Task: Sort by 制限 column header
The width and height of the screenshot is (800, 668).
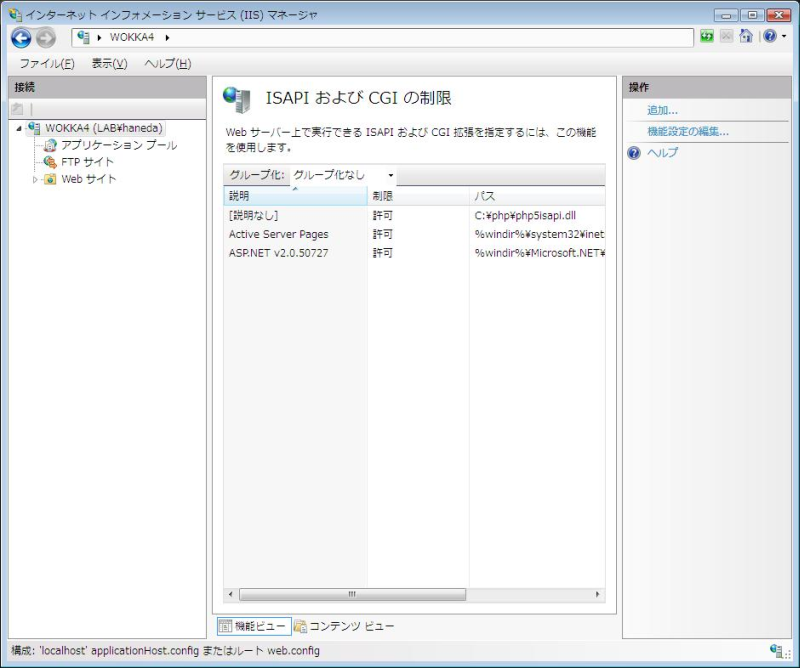Action: [x=418, y=196]
